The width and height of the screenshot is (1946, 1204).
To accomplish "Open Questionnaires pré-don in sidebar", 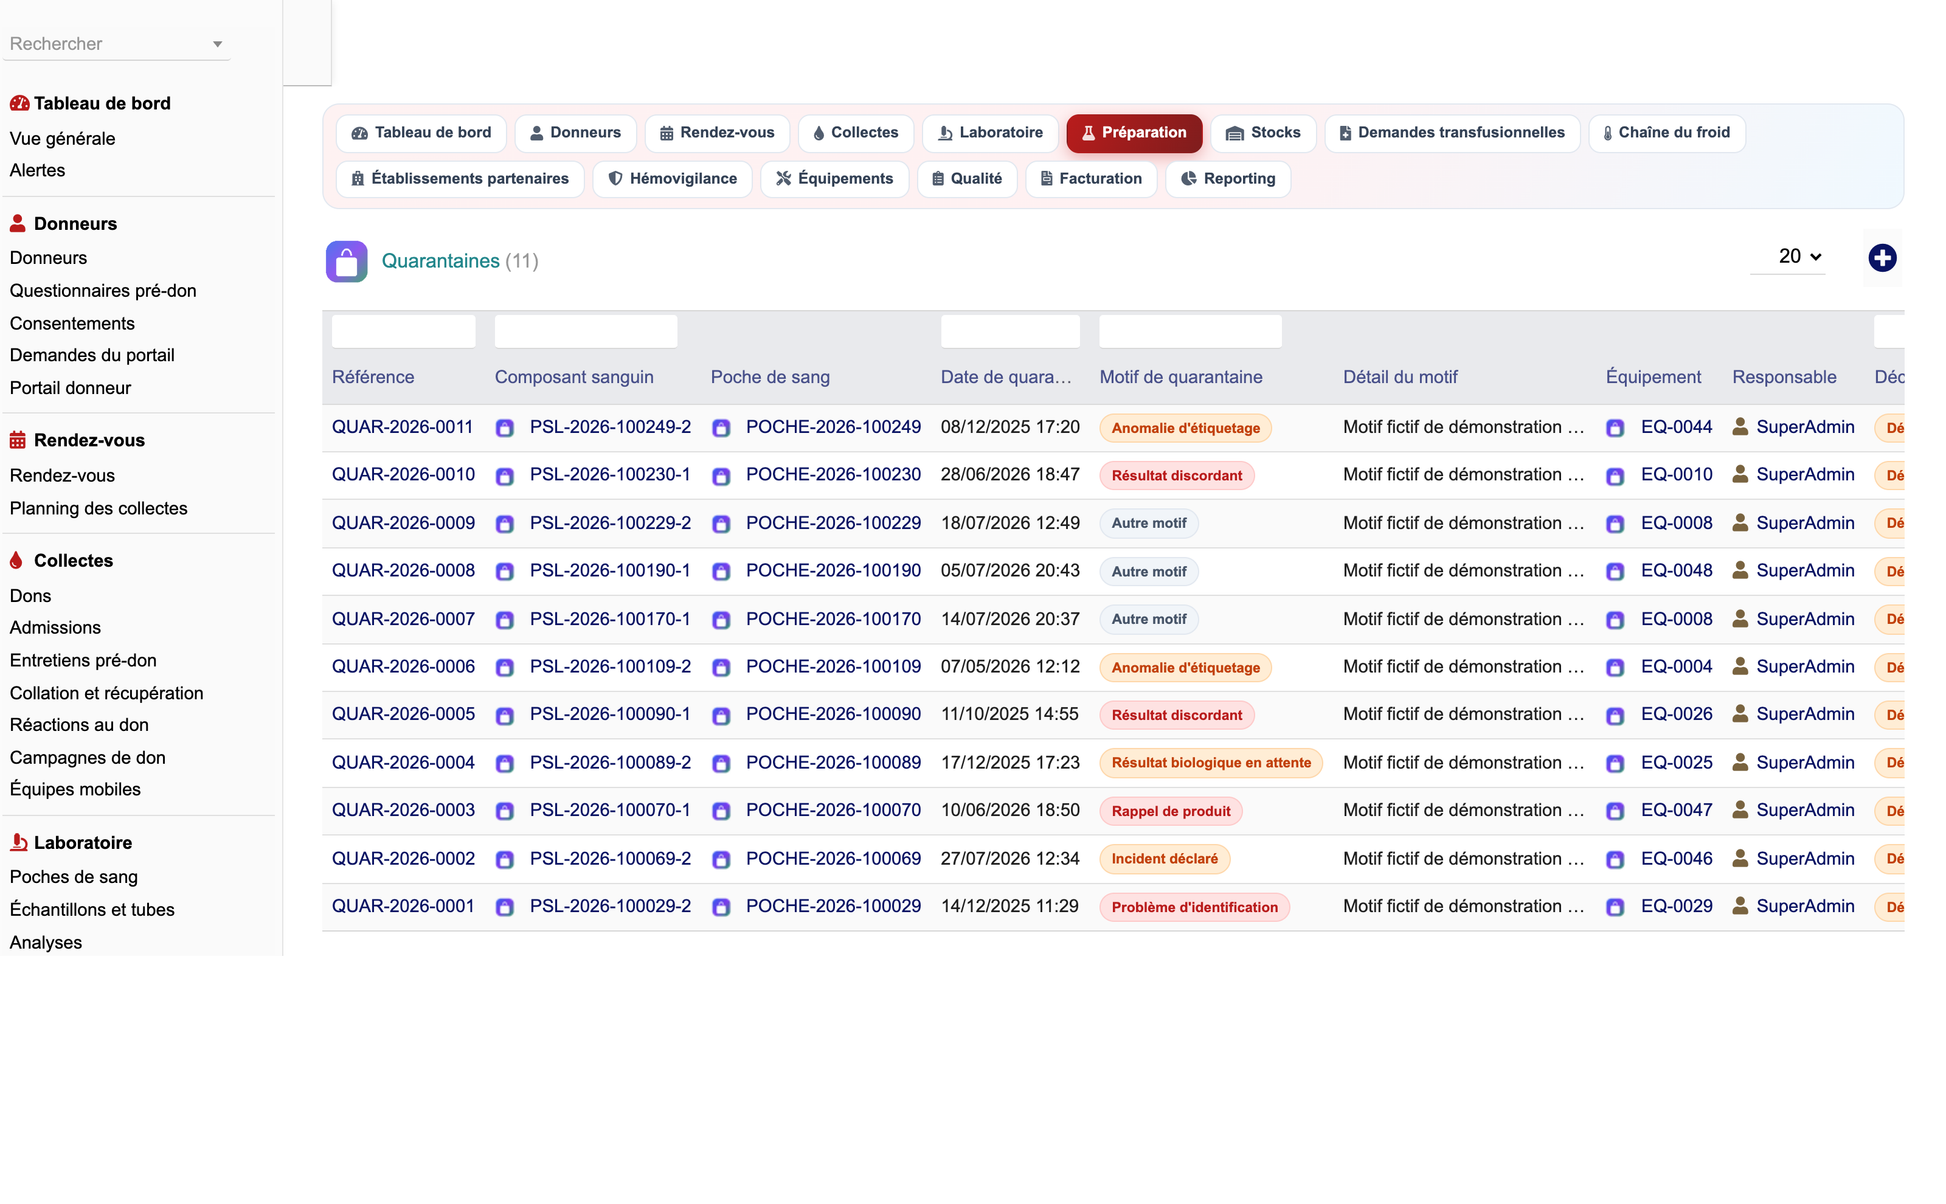I will click(103, 291).
